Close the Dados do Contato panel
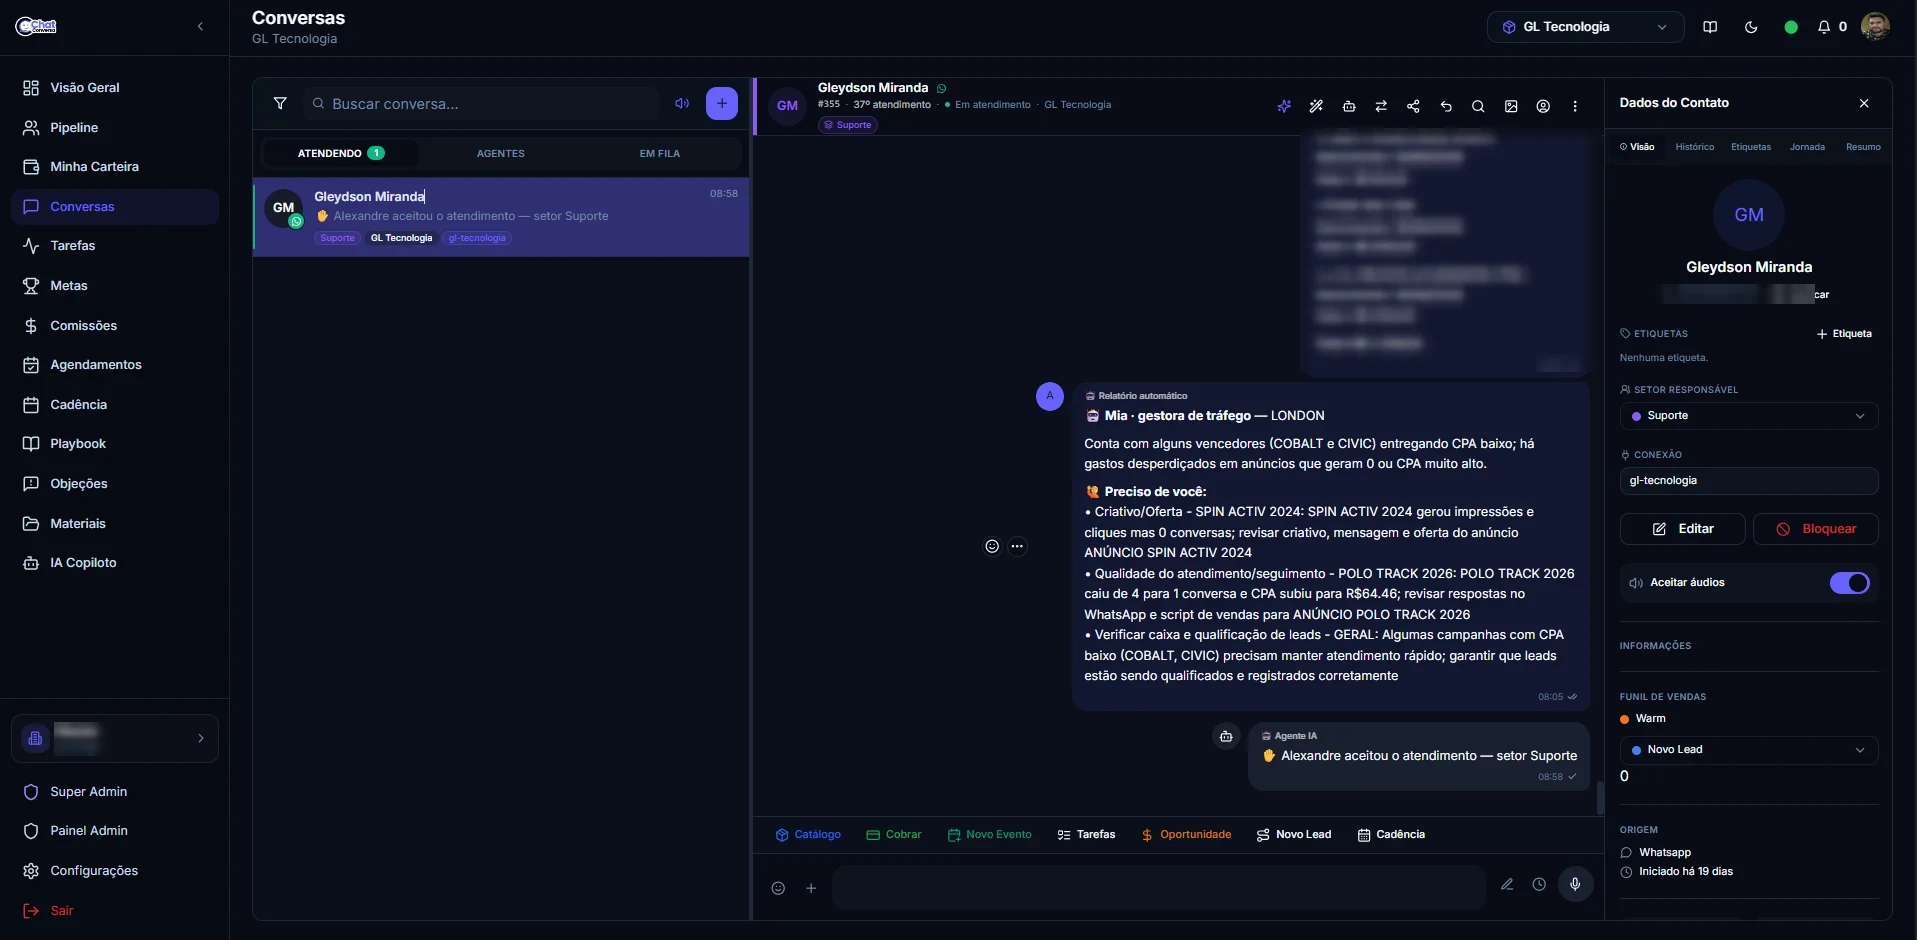Viewport: 1917px width, 940px height. (1864, 103)
